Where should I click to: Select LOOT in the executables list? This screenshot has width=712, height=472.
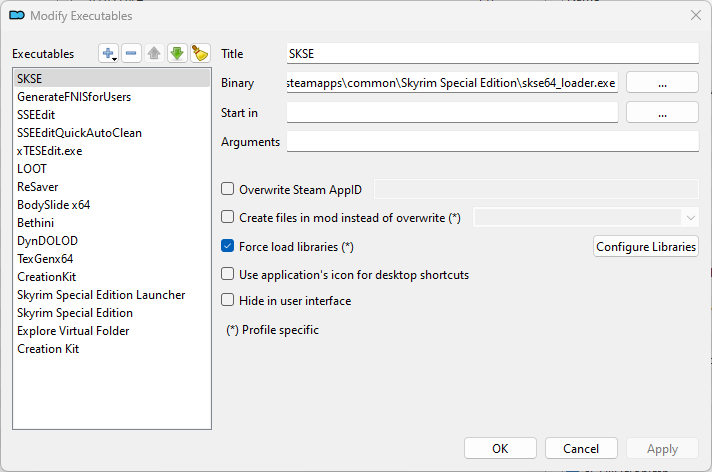(32, 169)
